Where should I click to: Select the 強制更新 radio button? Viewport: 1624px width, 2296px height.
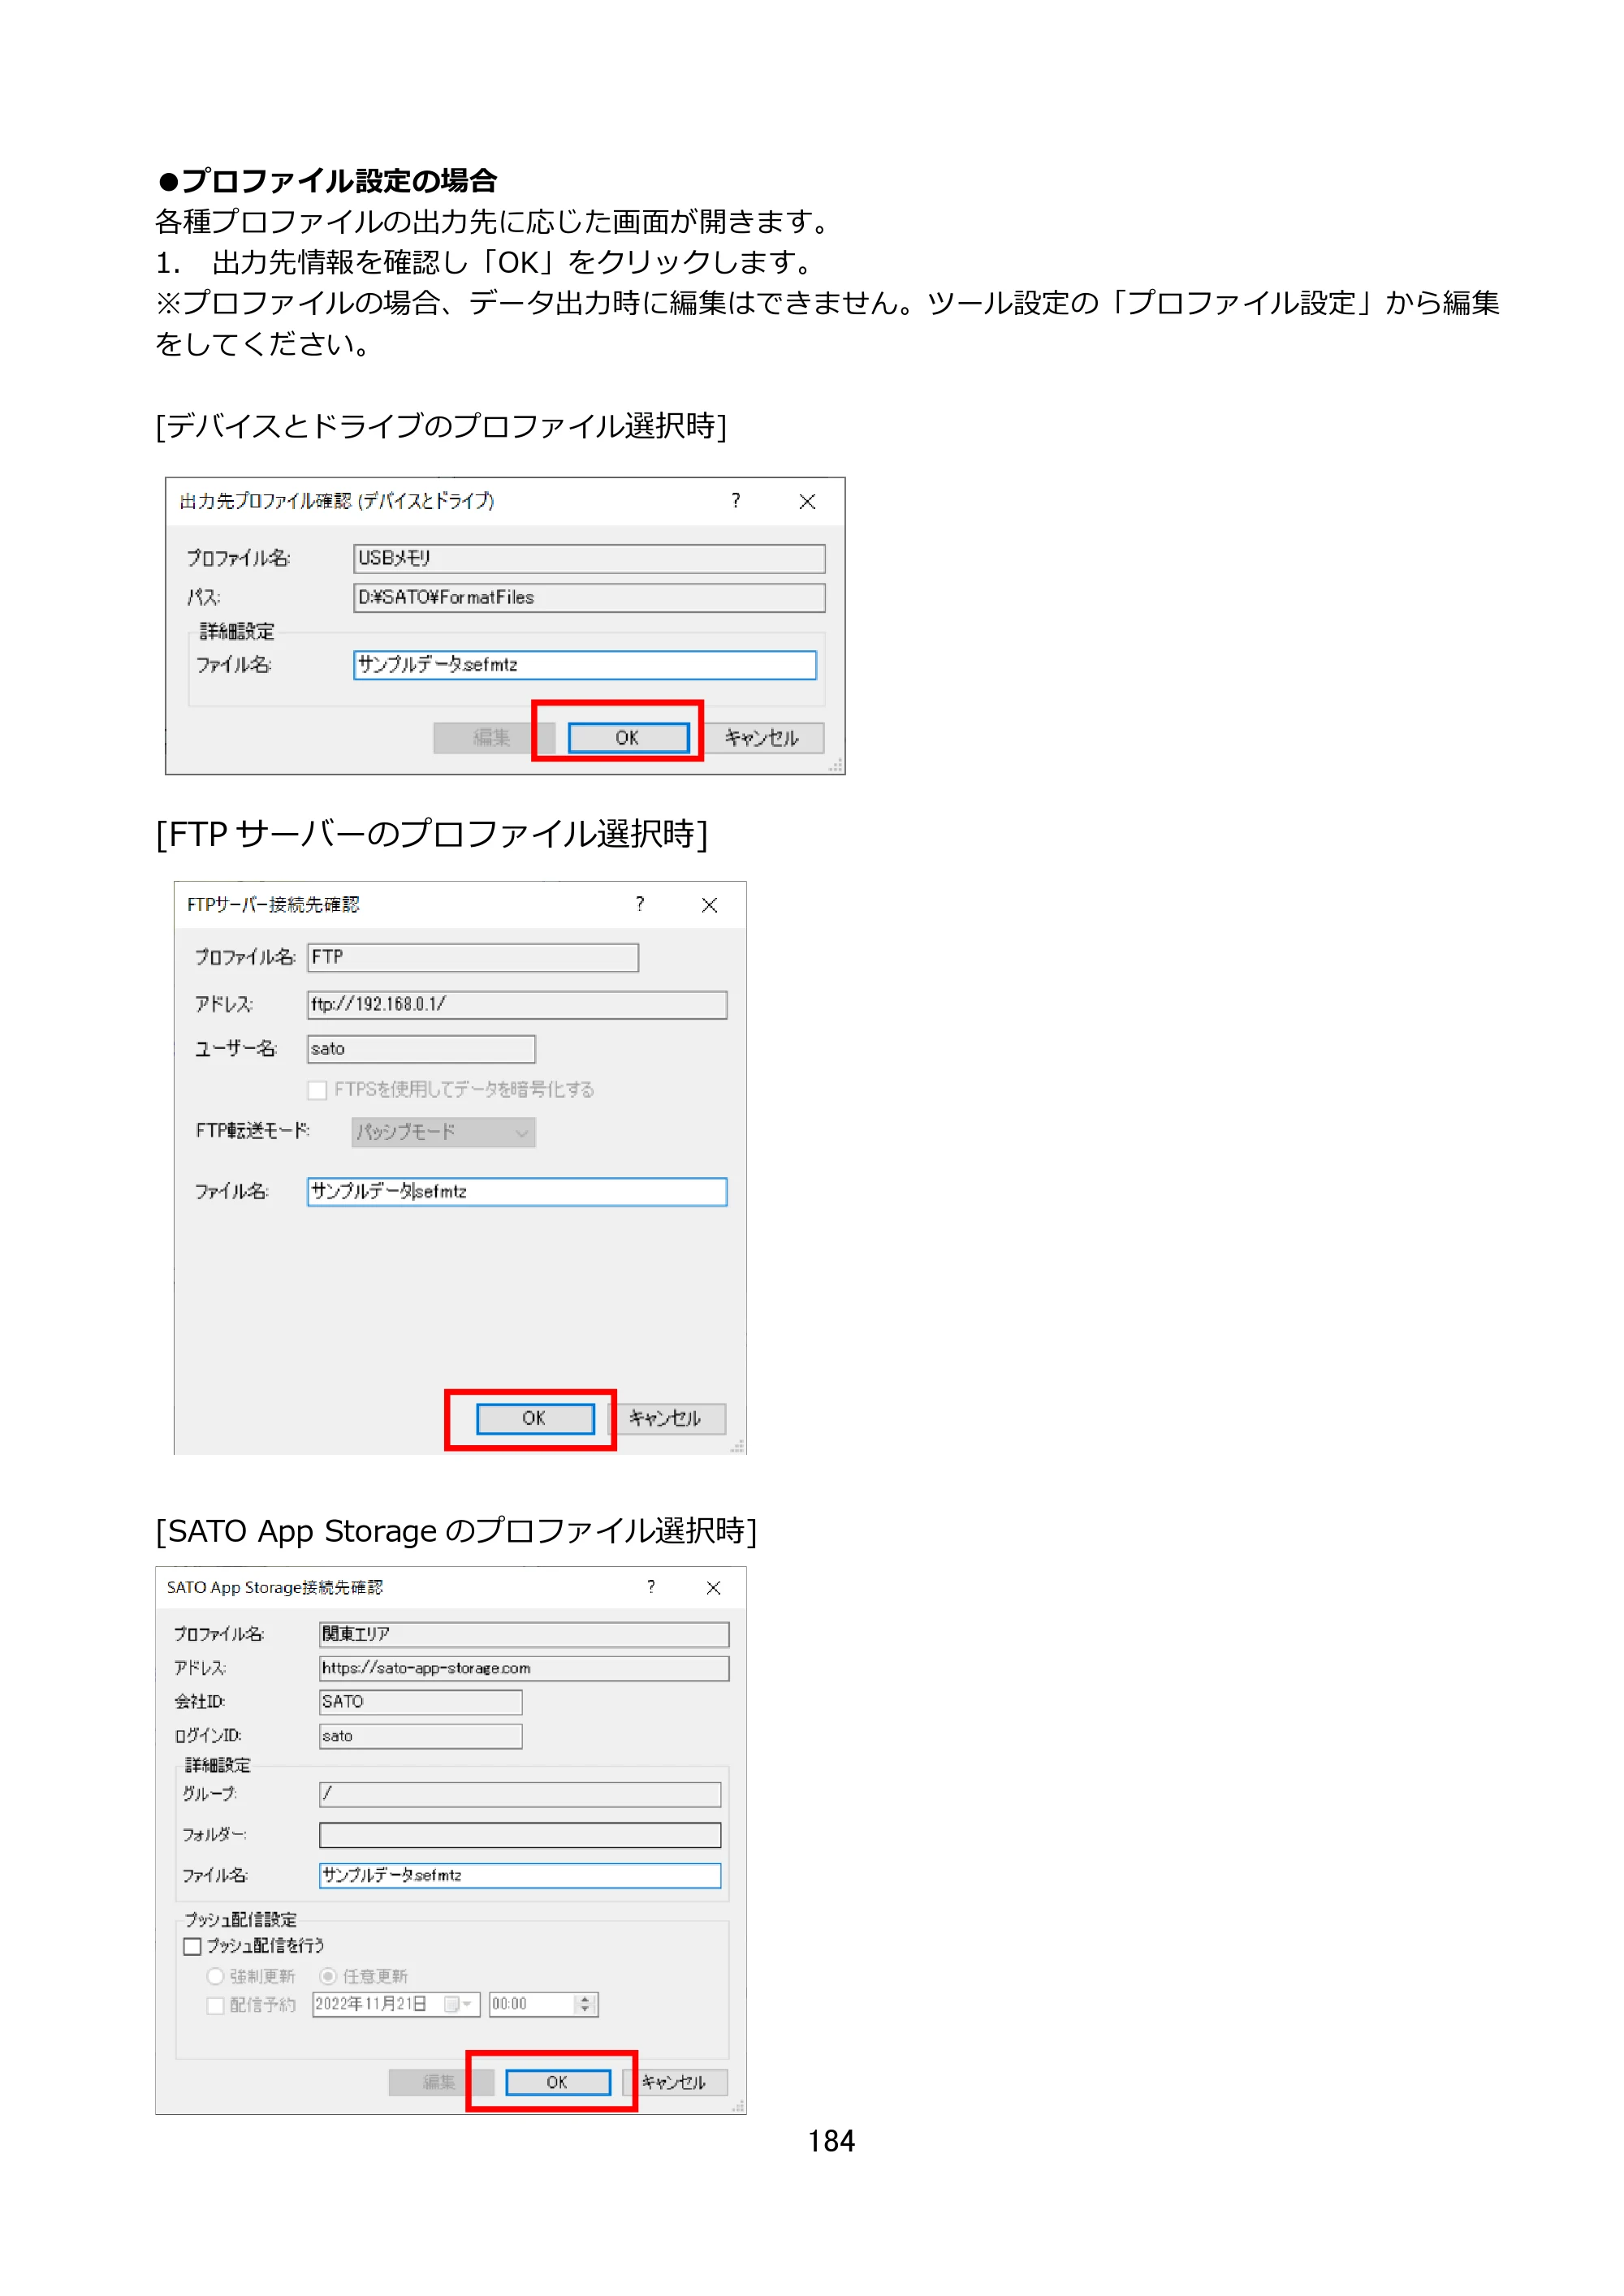215,1976
